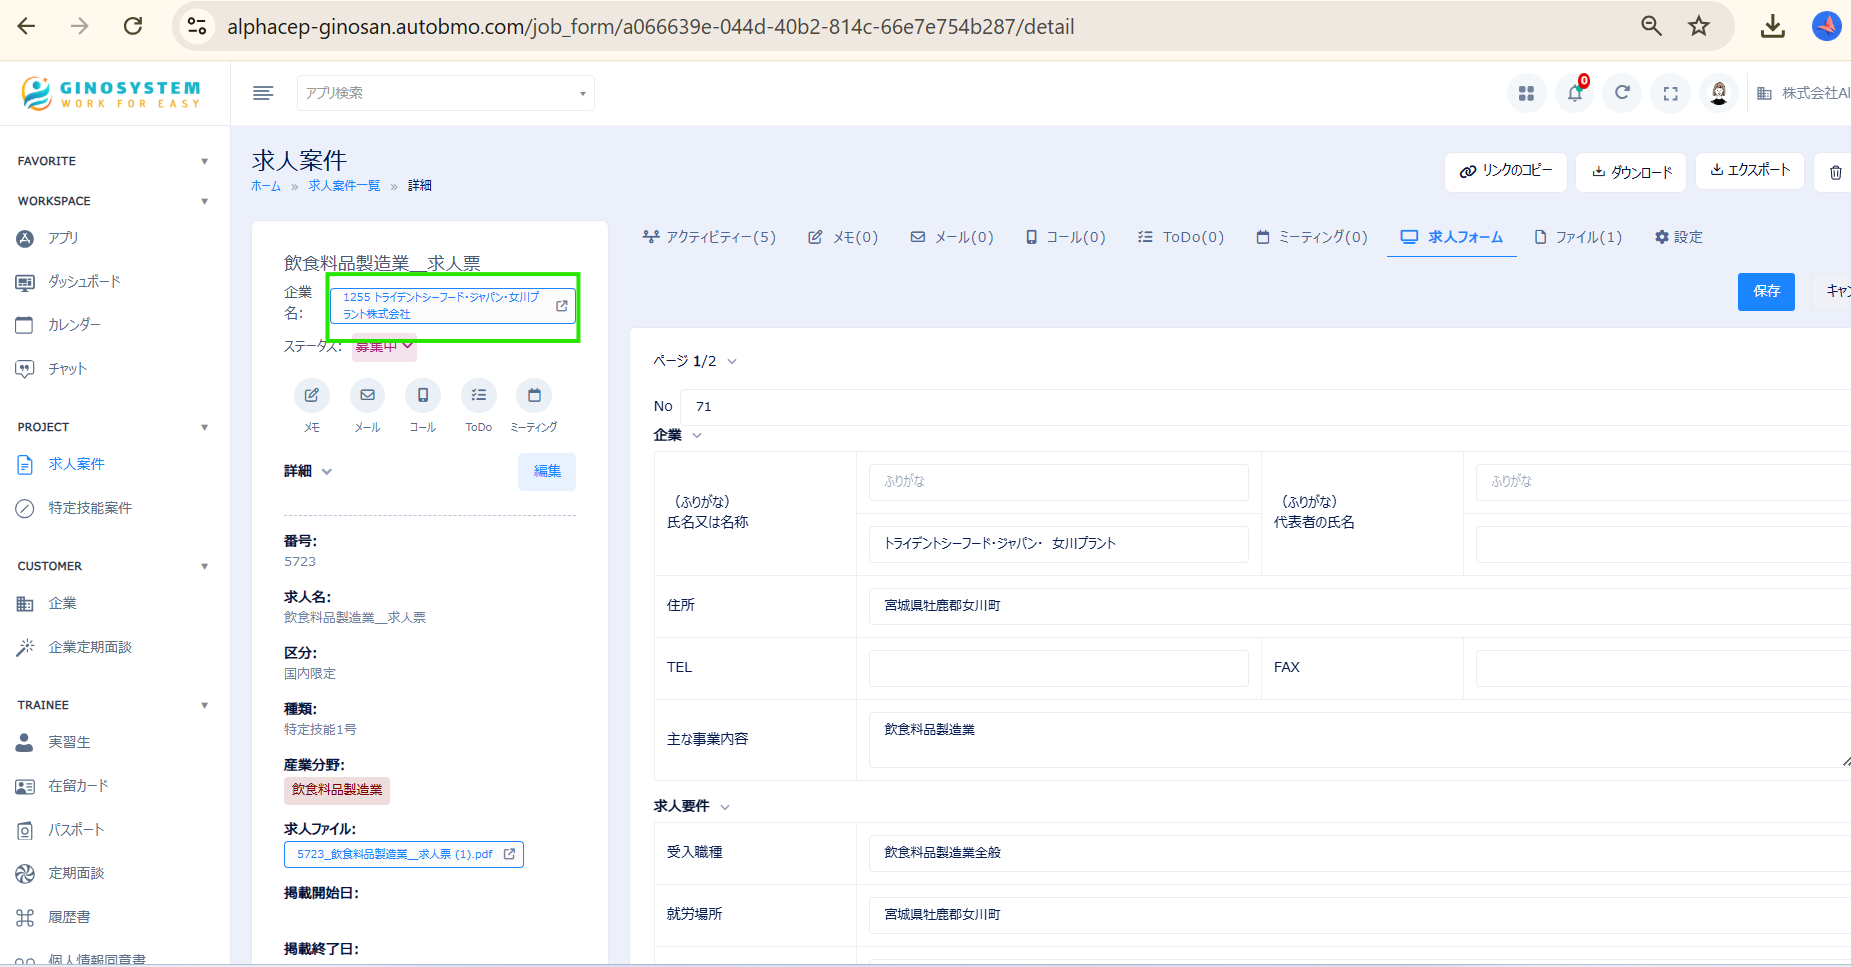Click the user avatar icon

pyautogui.click(x=1718, y=93)
